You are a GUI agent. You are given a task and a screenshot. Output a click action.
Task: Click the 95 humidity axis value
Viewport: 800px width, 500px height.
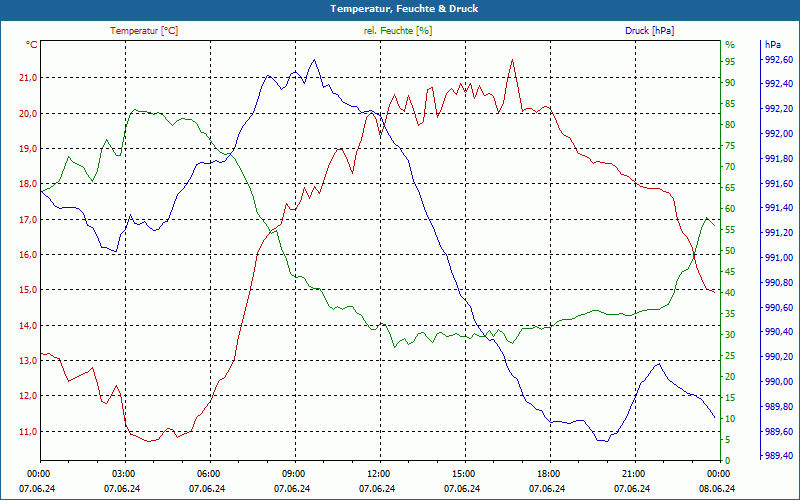(x=730, y=62)
